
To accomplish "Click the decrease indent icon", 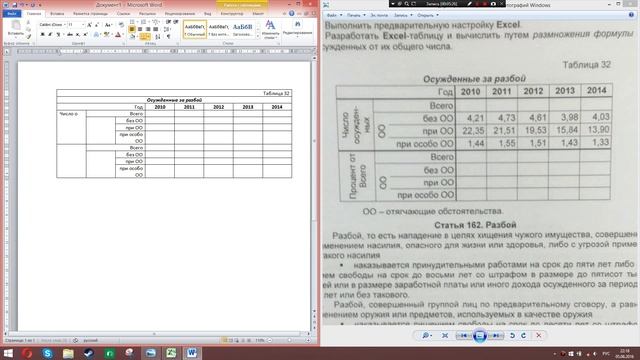I will click(x=168, y=21).
